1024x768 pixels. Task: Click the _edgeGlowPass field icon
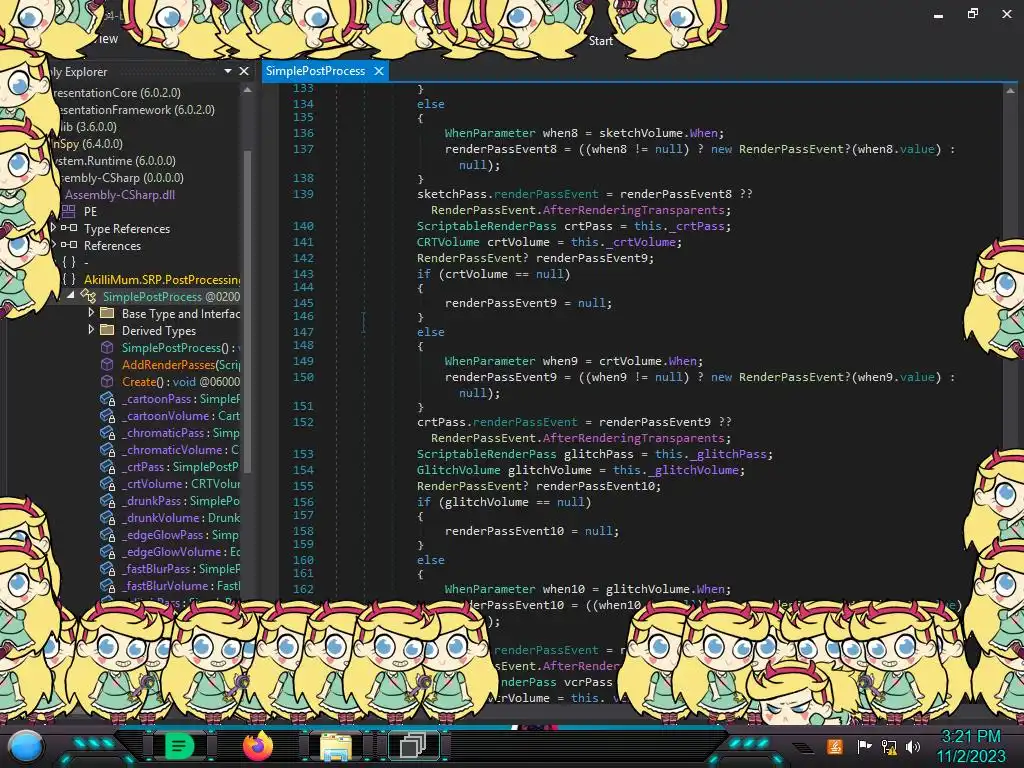[107, 534]
